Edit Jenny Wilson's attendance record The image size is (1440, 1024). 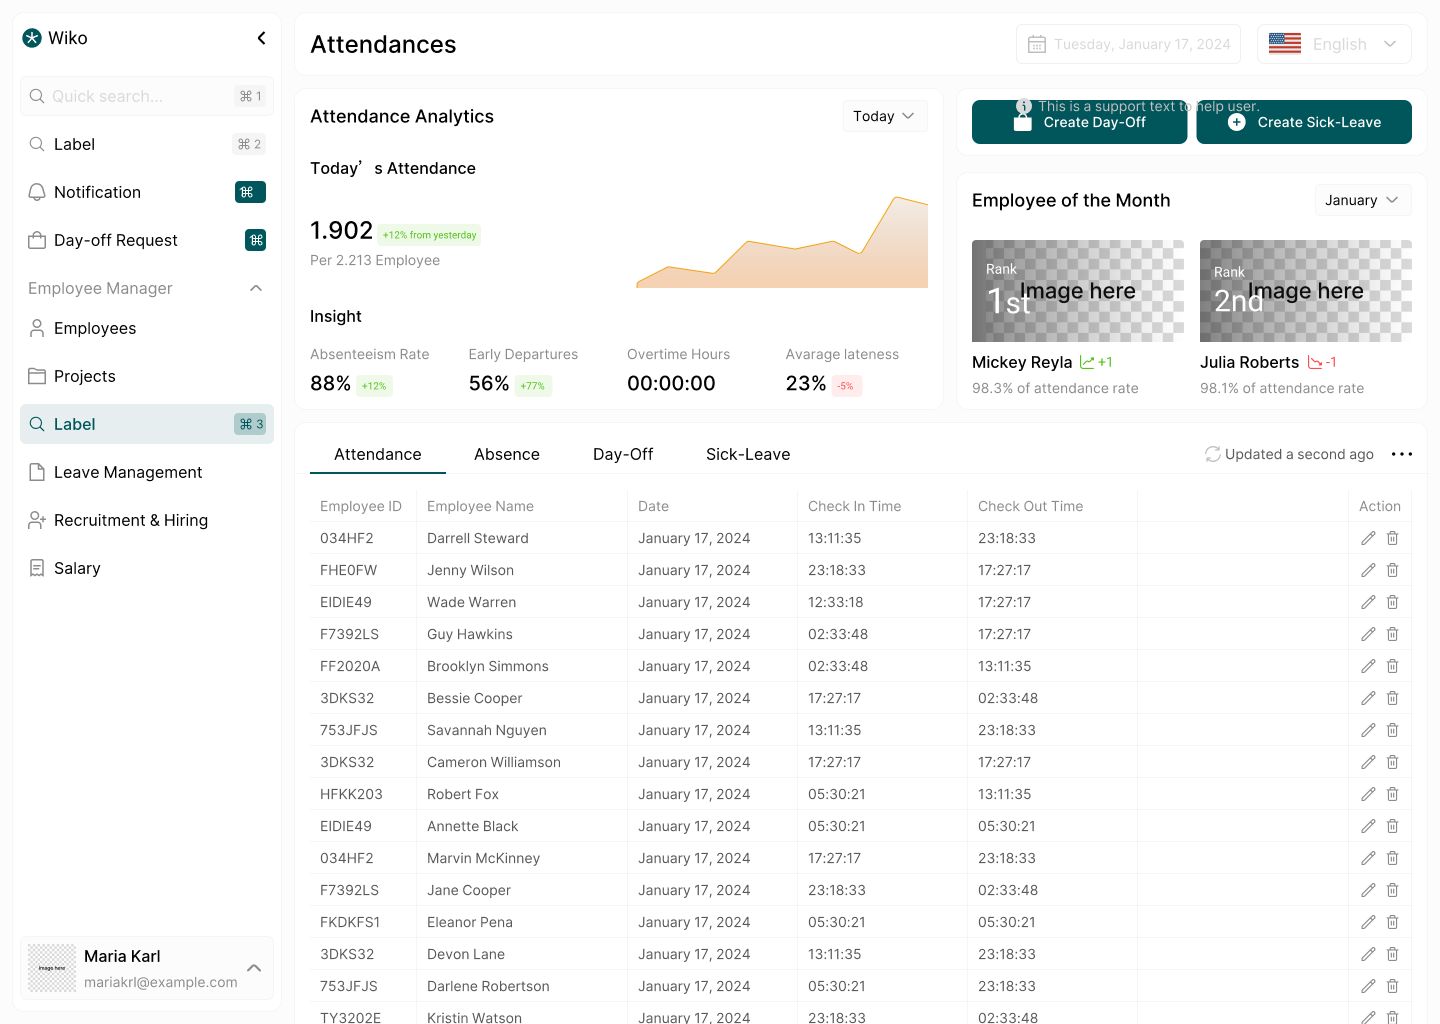coord(1368,570)
